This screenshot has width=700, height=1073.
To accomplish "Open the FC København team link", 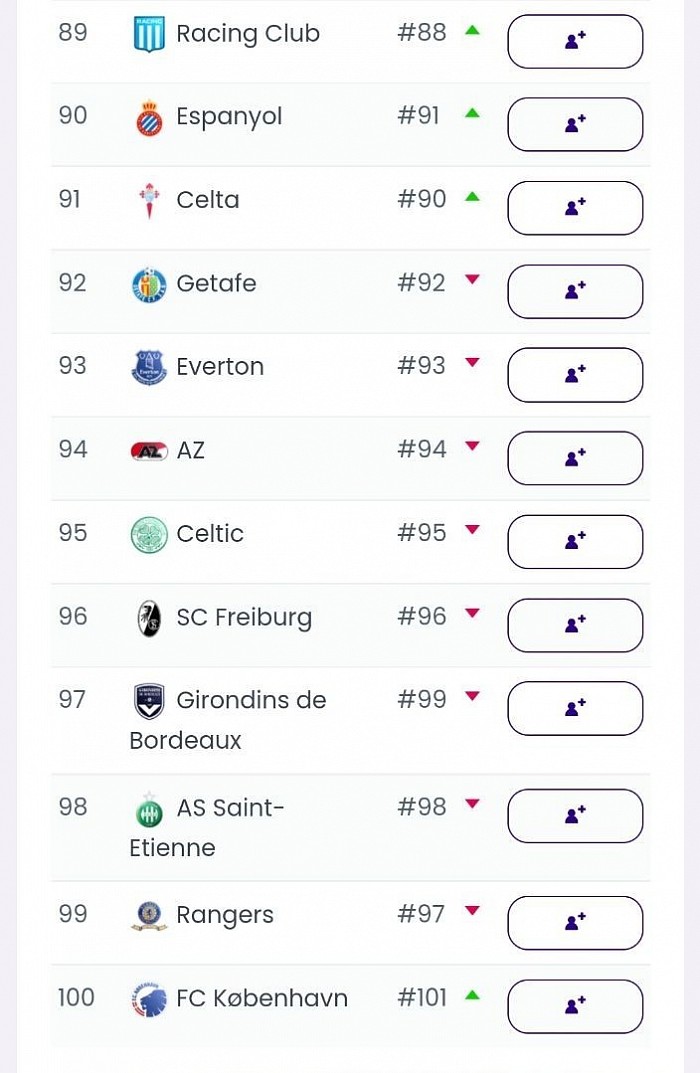I will click(261, 998).
